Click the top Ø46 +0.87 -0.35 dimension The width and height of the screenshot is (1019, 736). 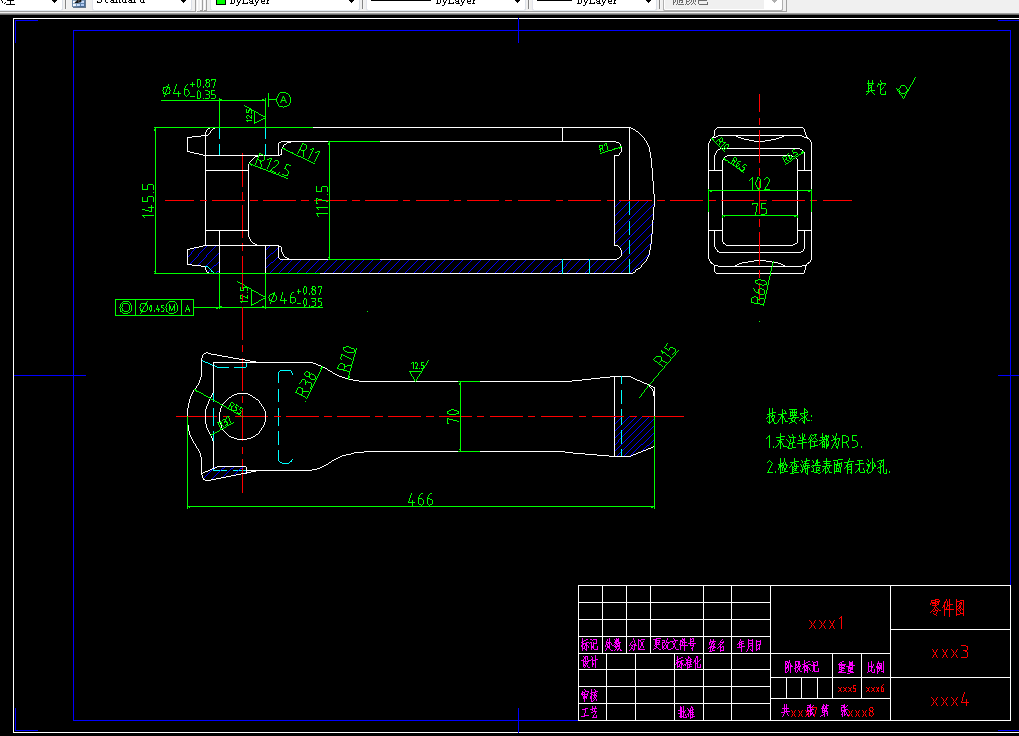click(x=189, y=89)
